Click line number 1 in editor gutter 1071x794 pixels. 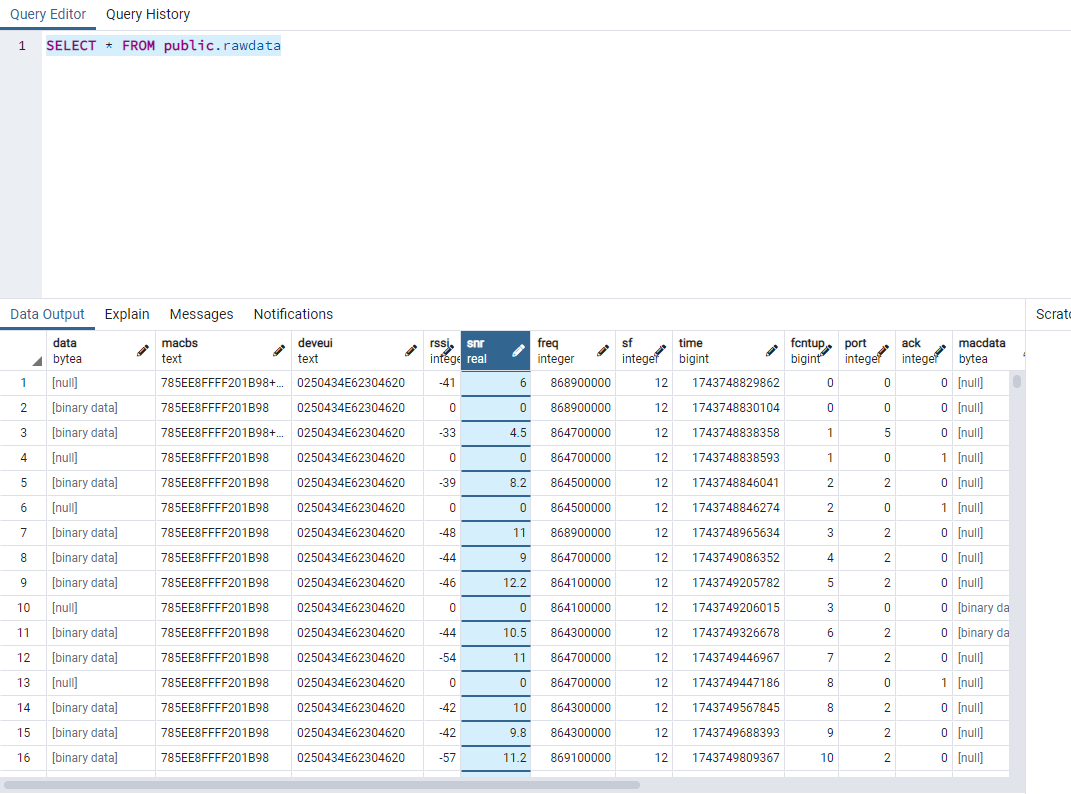point(22,46)
